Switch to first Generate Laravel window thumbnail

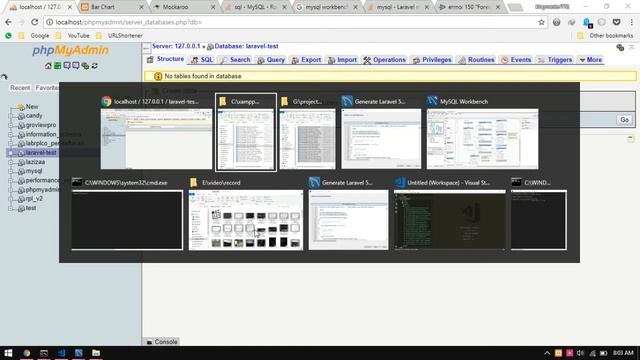tap(381, 139)
